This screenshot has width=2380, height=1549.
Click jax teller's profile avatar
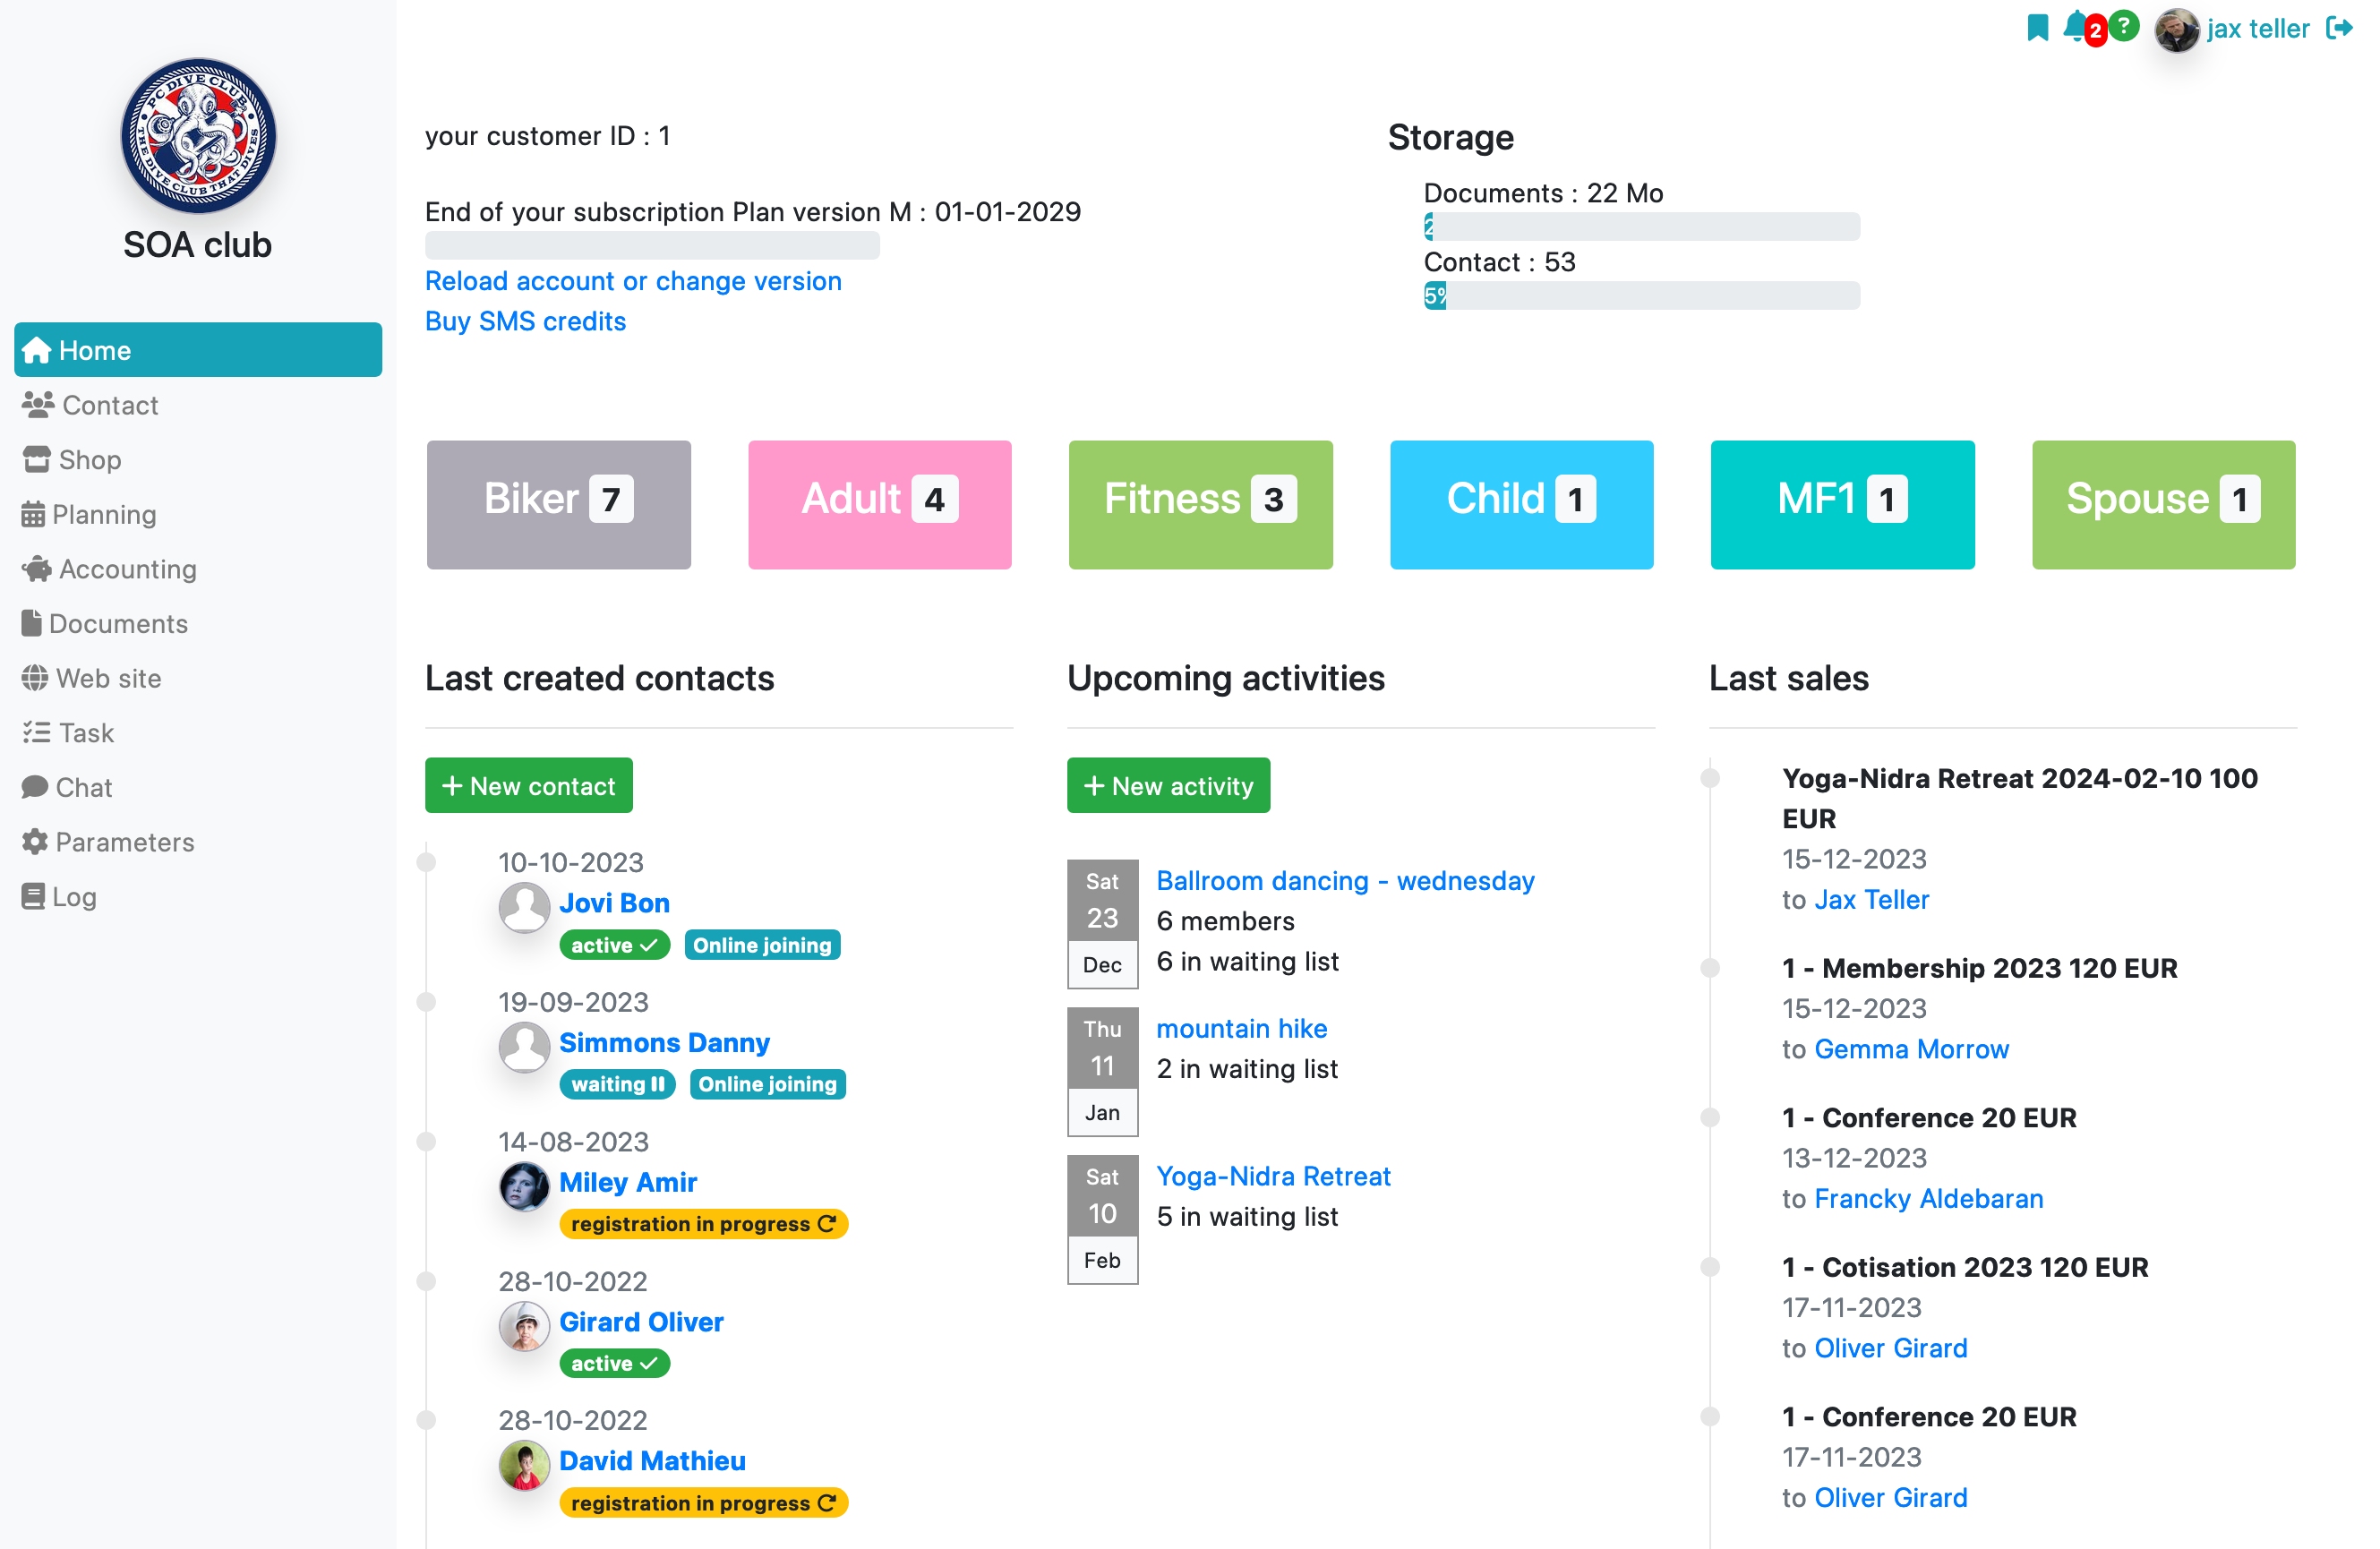2174,30
